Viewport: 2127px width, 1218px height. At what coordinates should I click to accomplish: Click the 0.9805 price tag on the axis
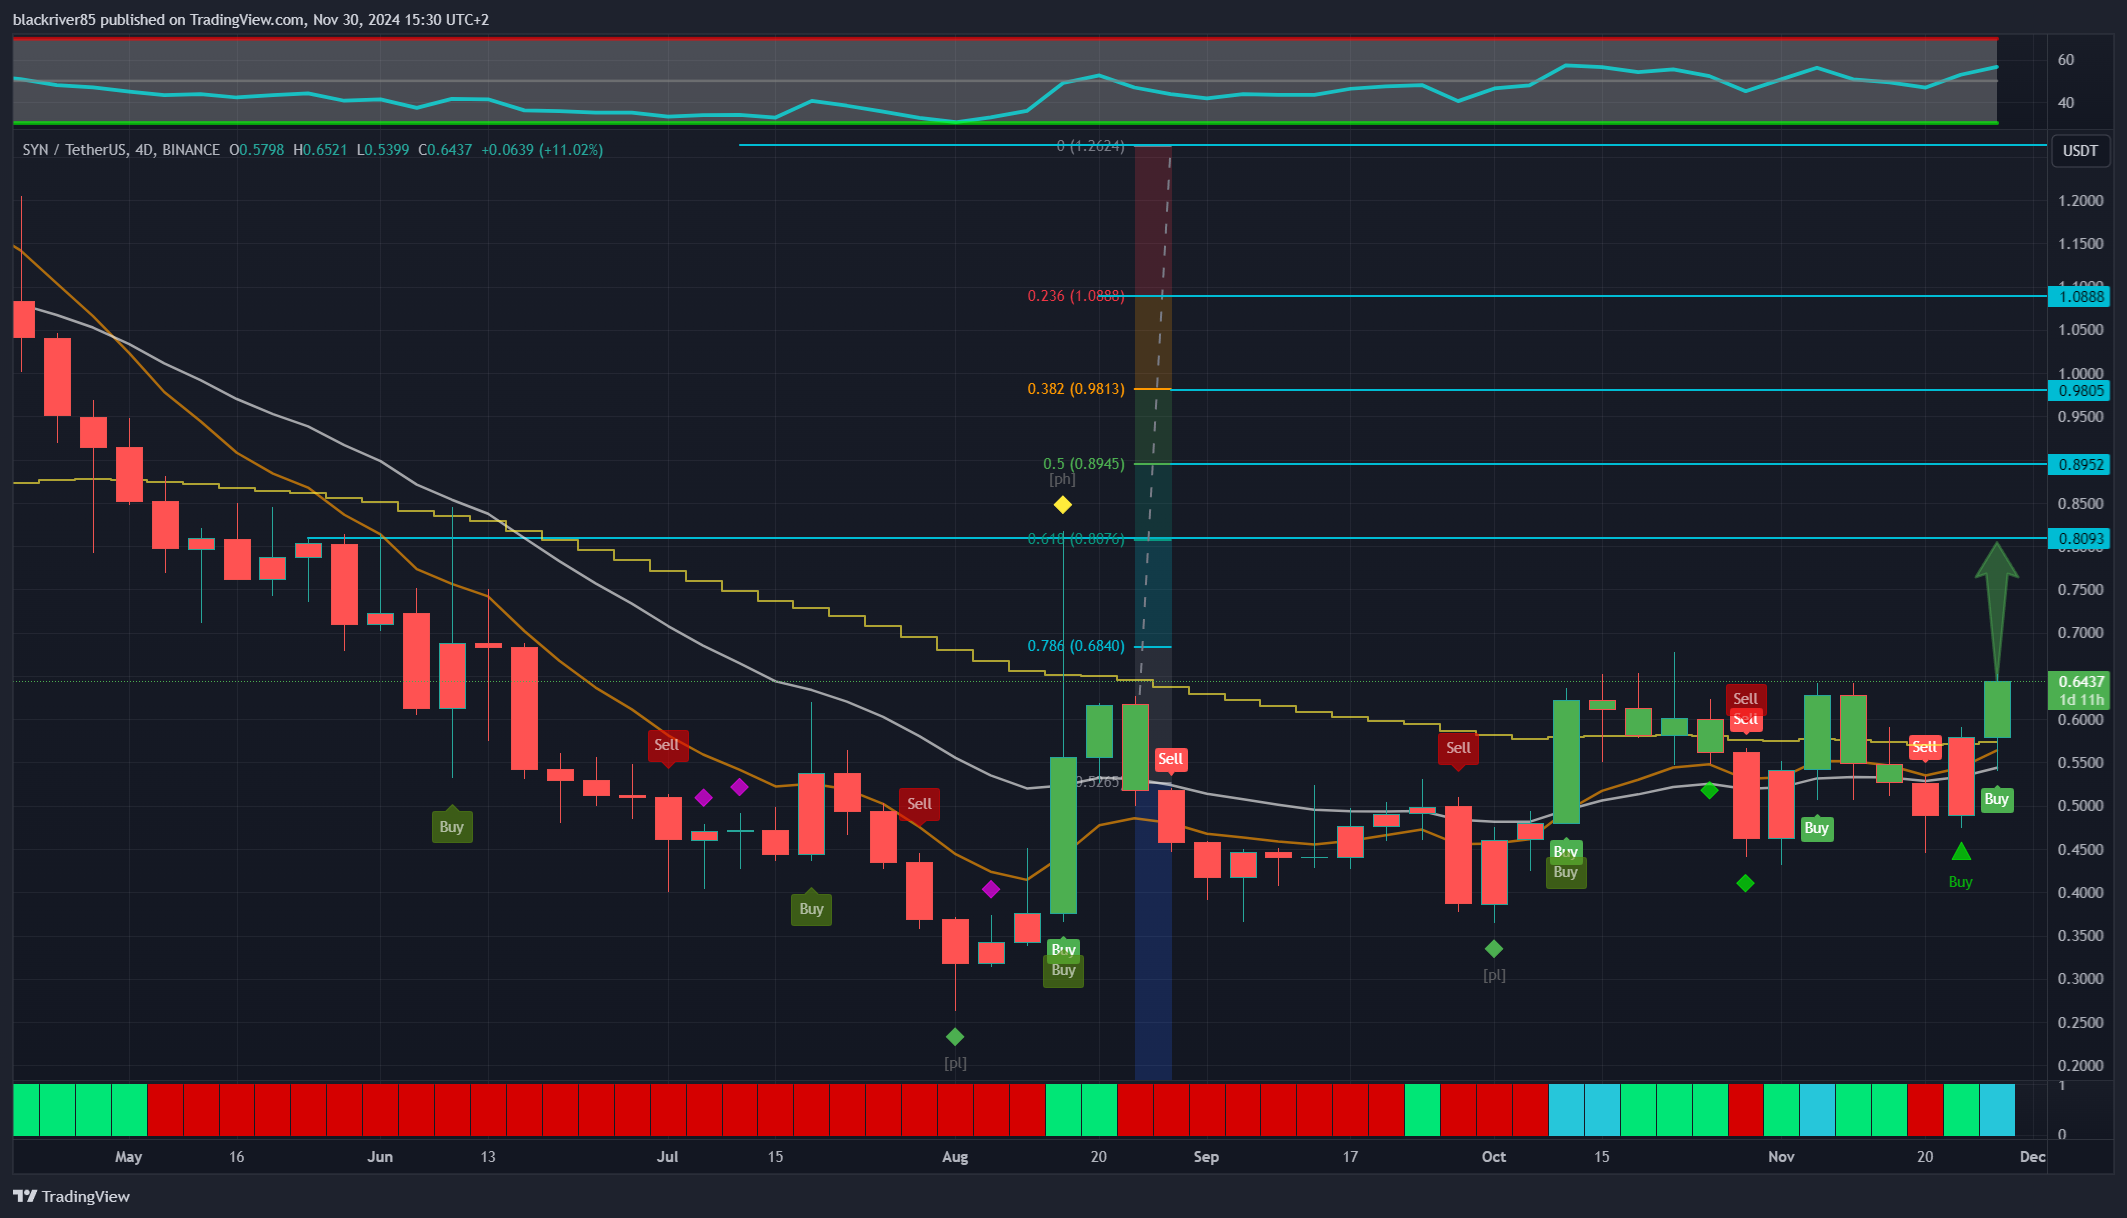(2079, 391)
